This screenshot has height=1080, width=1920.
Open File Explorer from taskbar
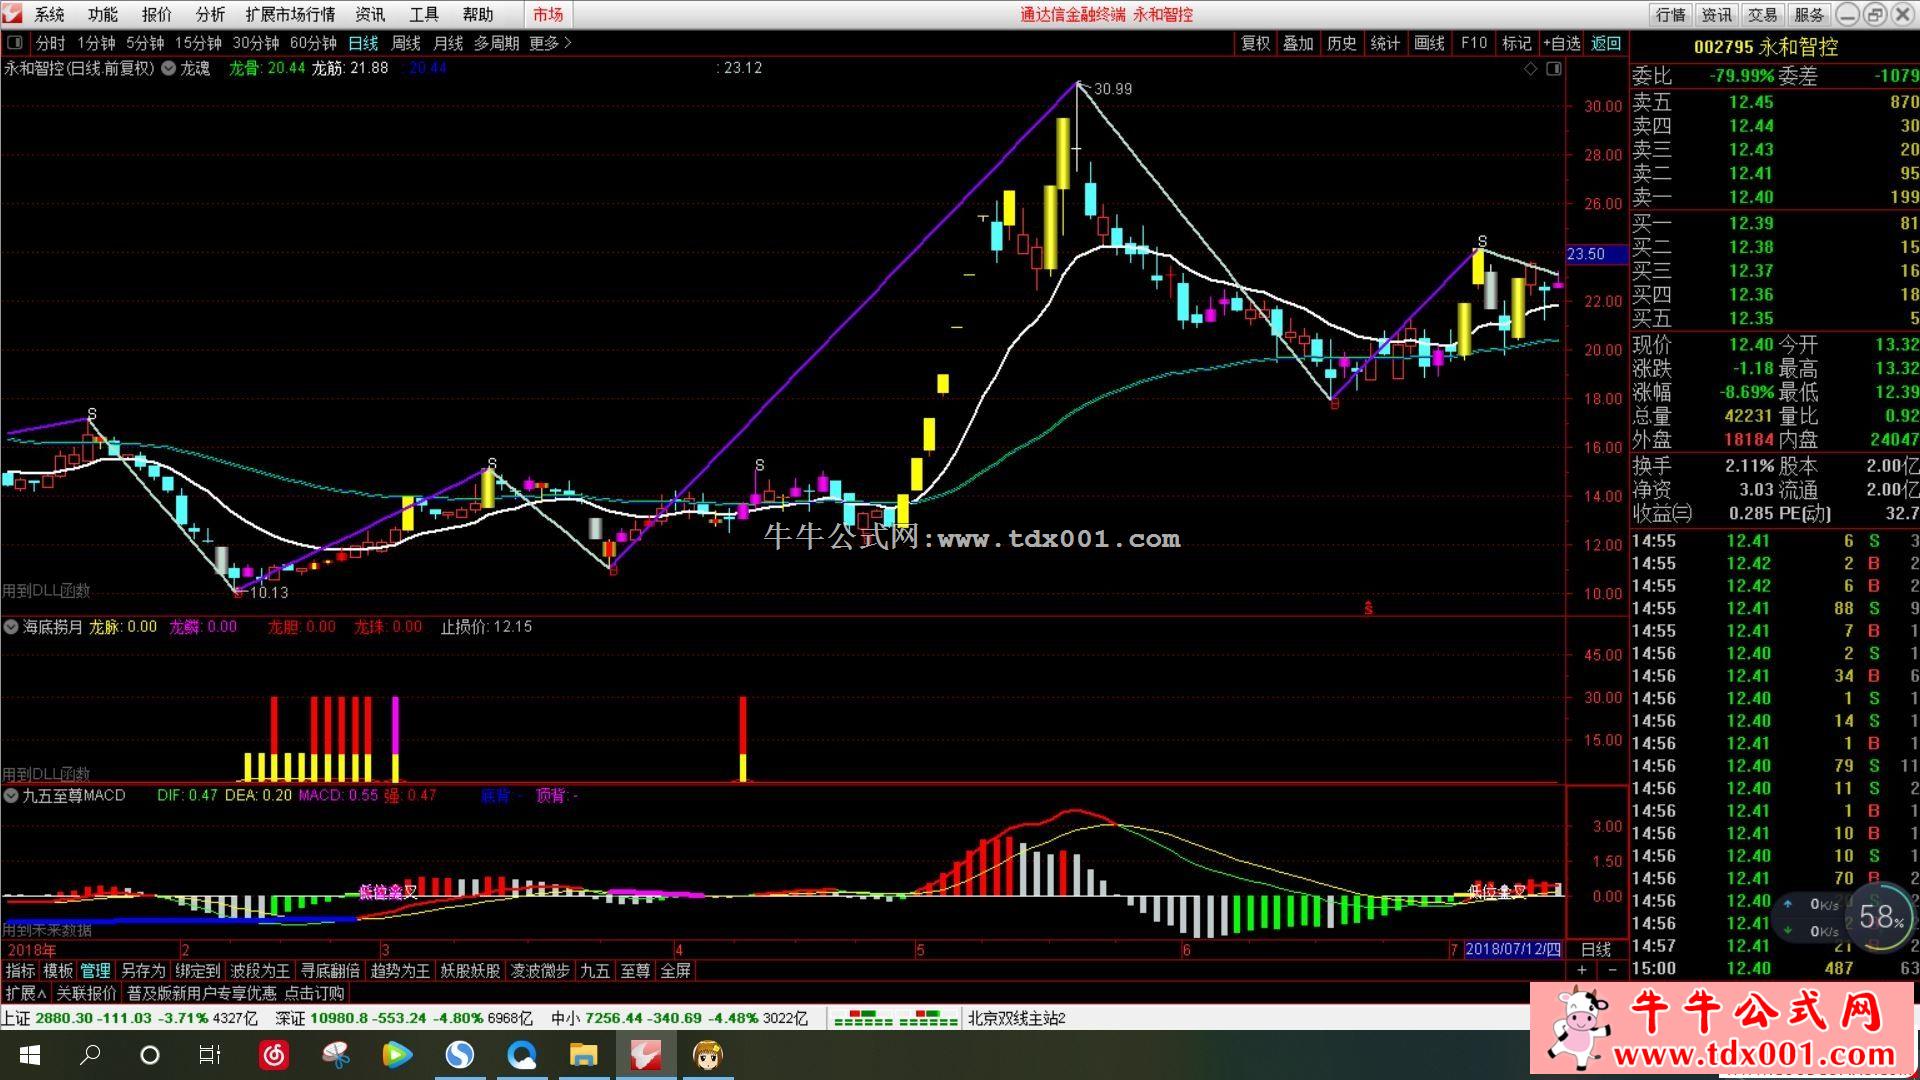tap(583, 1055)
